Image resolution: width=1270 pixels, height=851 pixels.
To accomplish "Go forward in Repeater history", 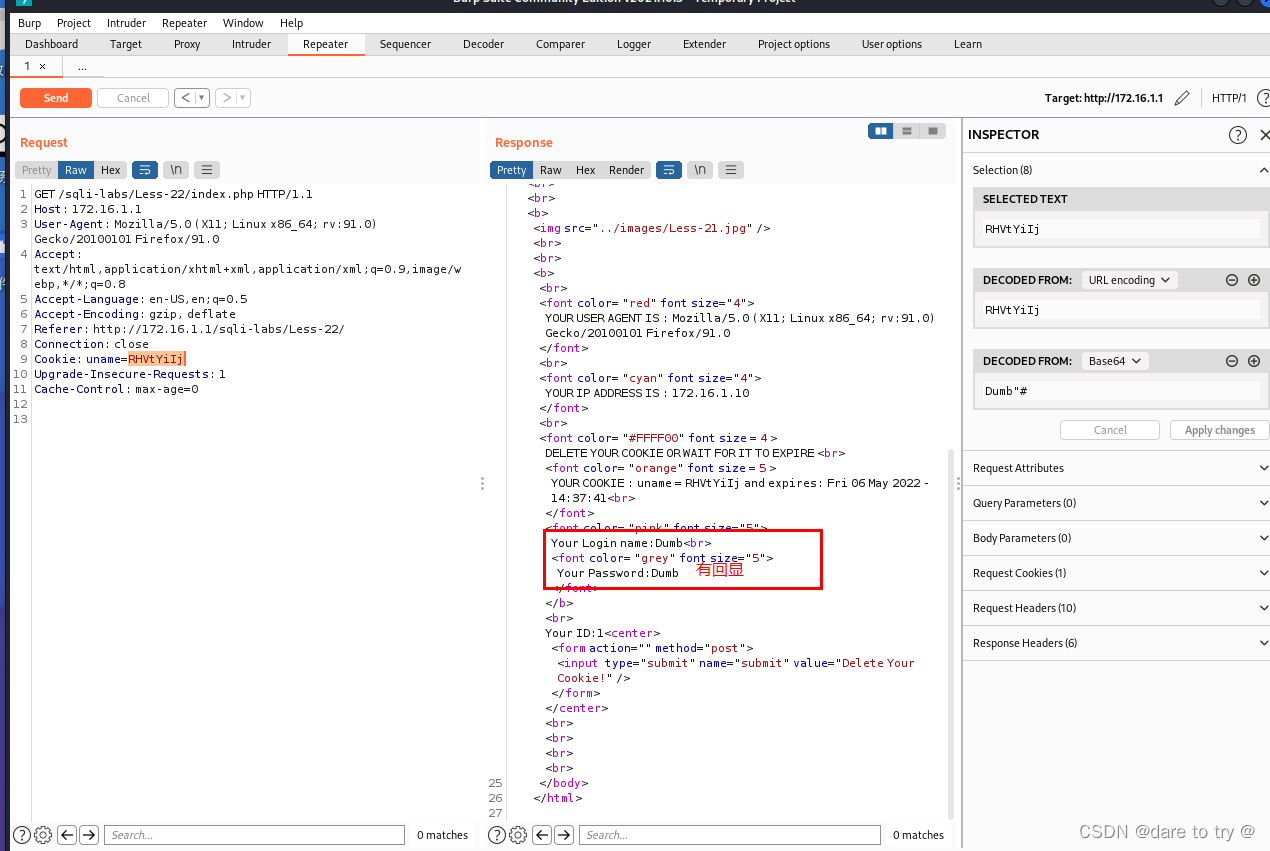I will click(x=226, y=98).
